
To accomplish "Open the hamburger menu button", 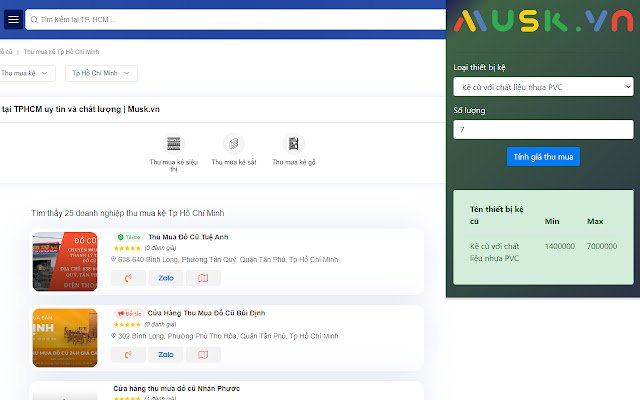I will (x=13, y=19).
